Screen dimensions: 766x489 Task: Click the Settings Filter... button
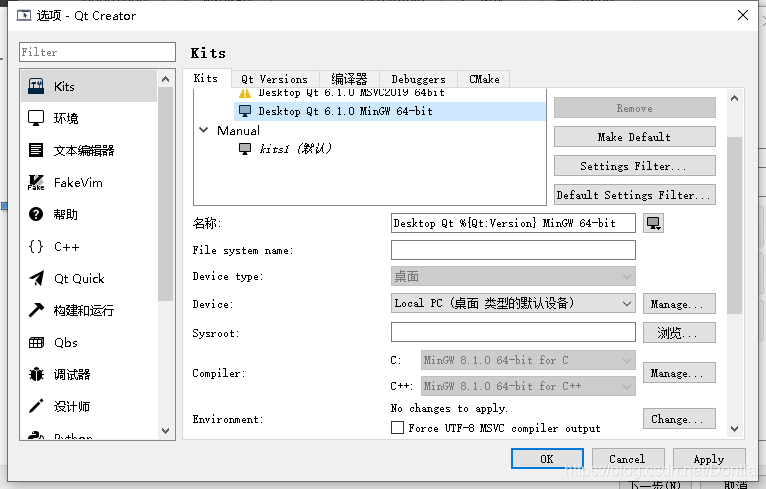pos(635,166)
